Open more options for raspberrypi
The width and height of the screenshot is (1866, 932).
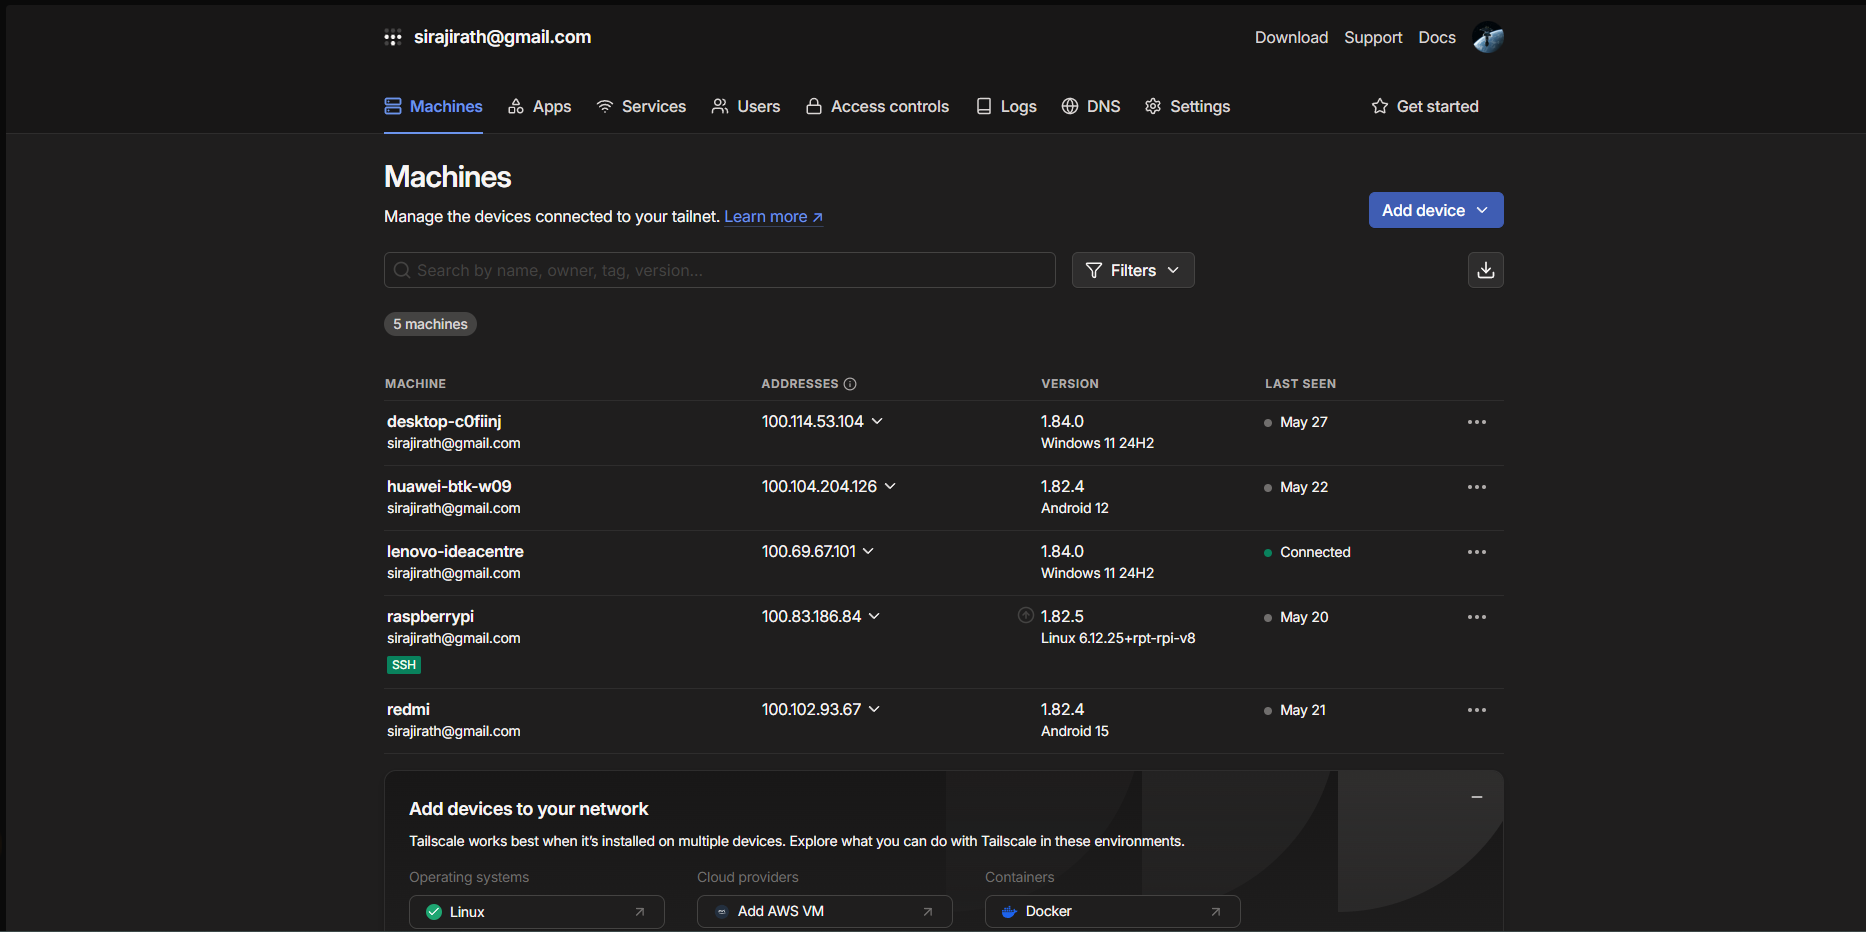click(1477, 617)
